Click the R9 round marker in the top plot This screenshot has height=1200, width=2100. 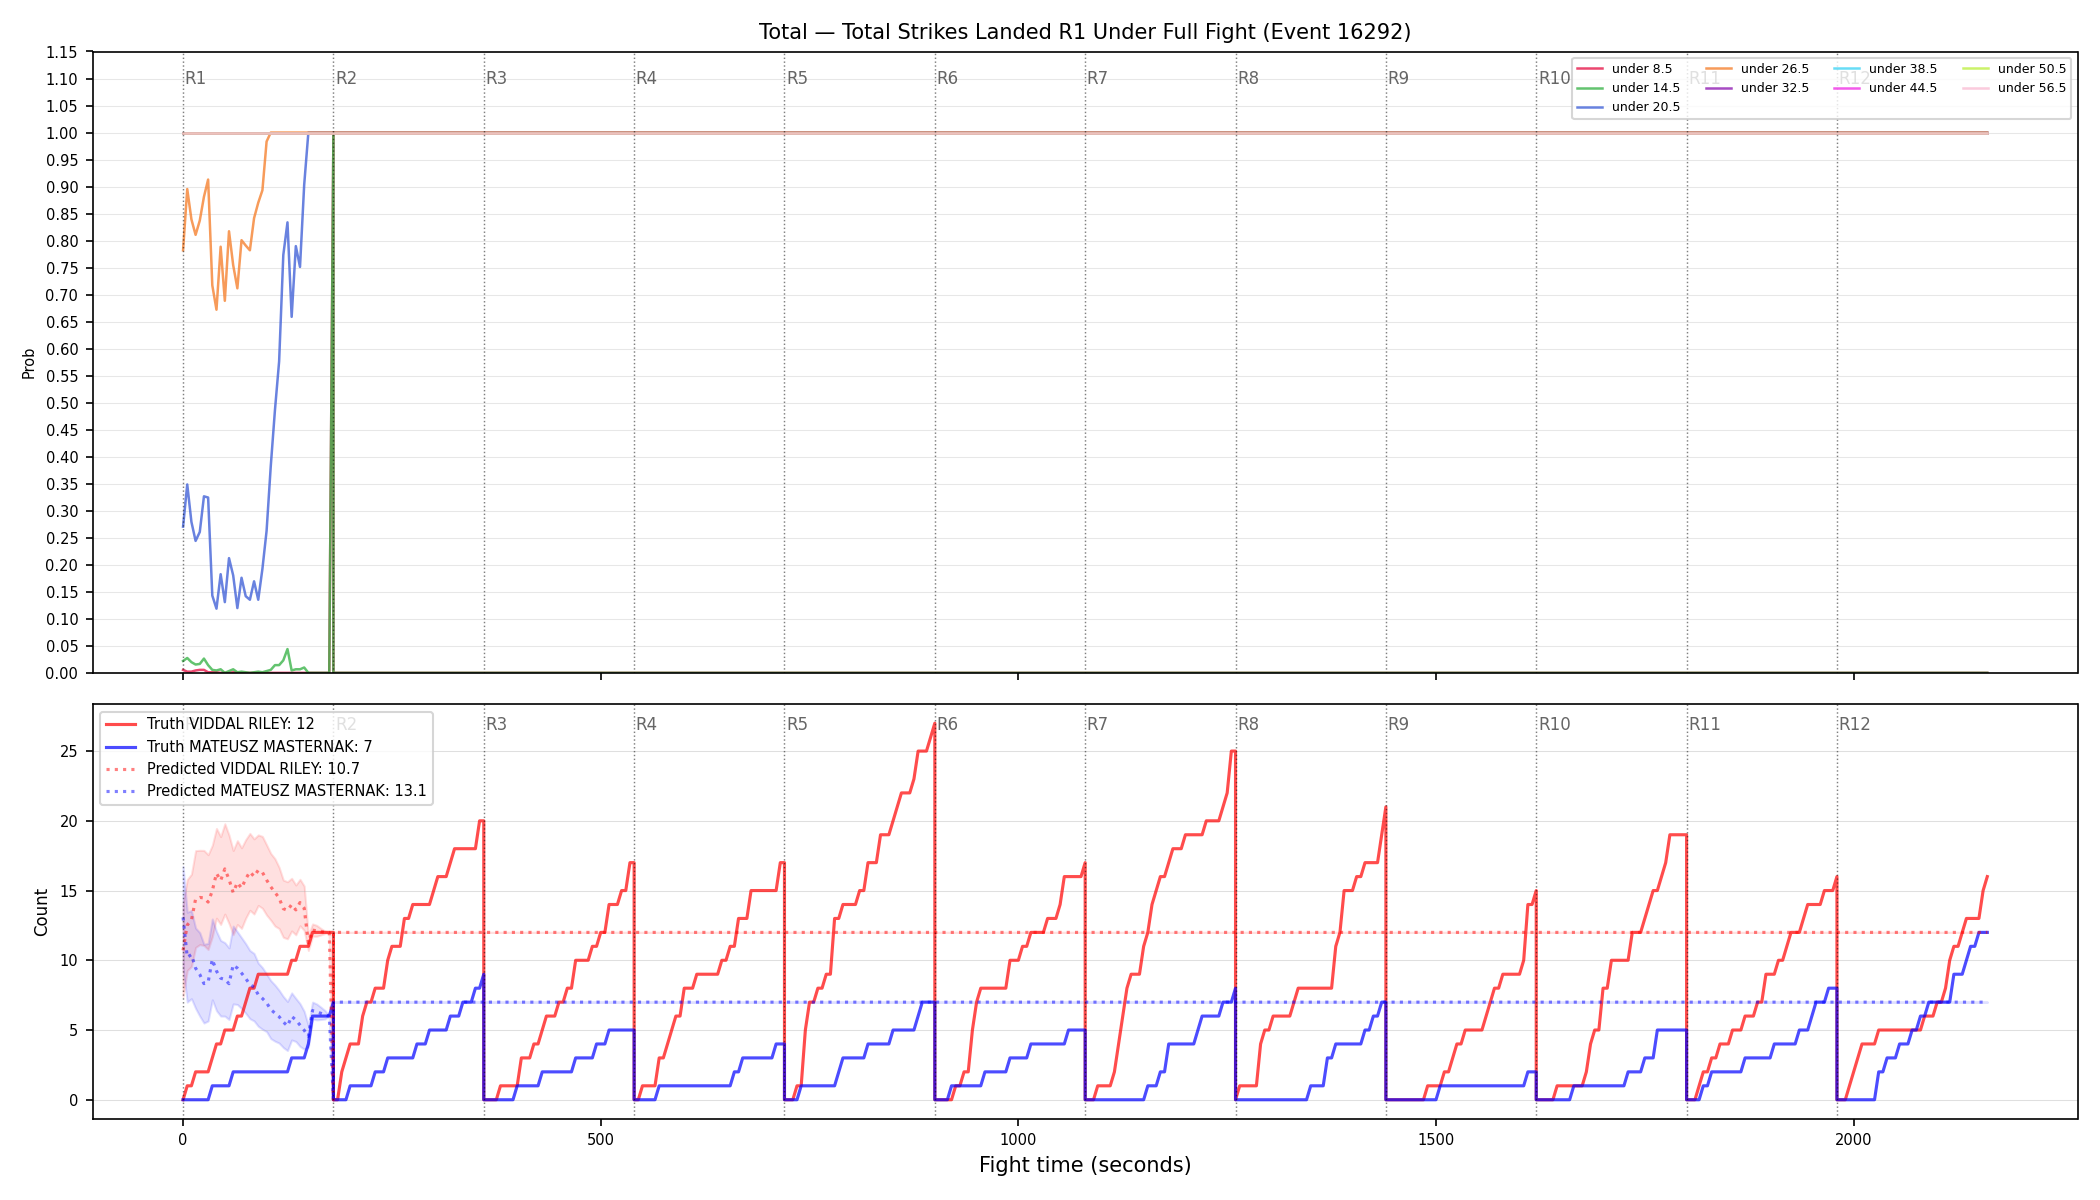pyautogui.click(x=1398, y=78)
